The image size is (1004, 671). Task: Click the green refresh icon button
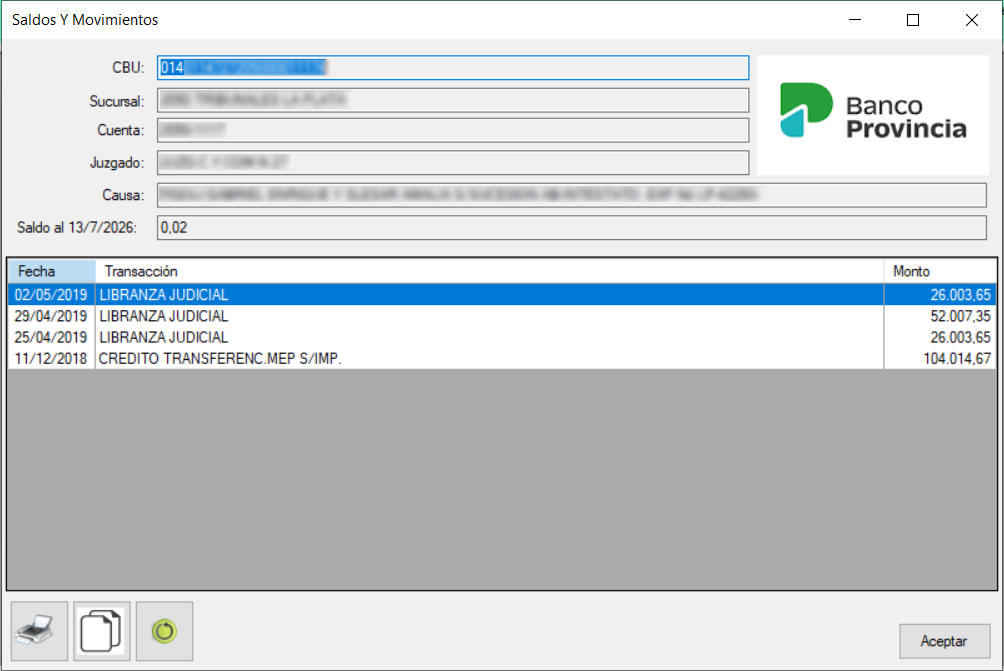pyautogui.click(x=165, y=631)
